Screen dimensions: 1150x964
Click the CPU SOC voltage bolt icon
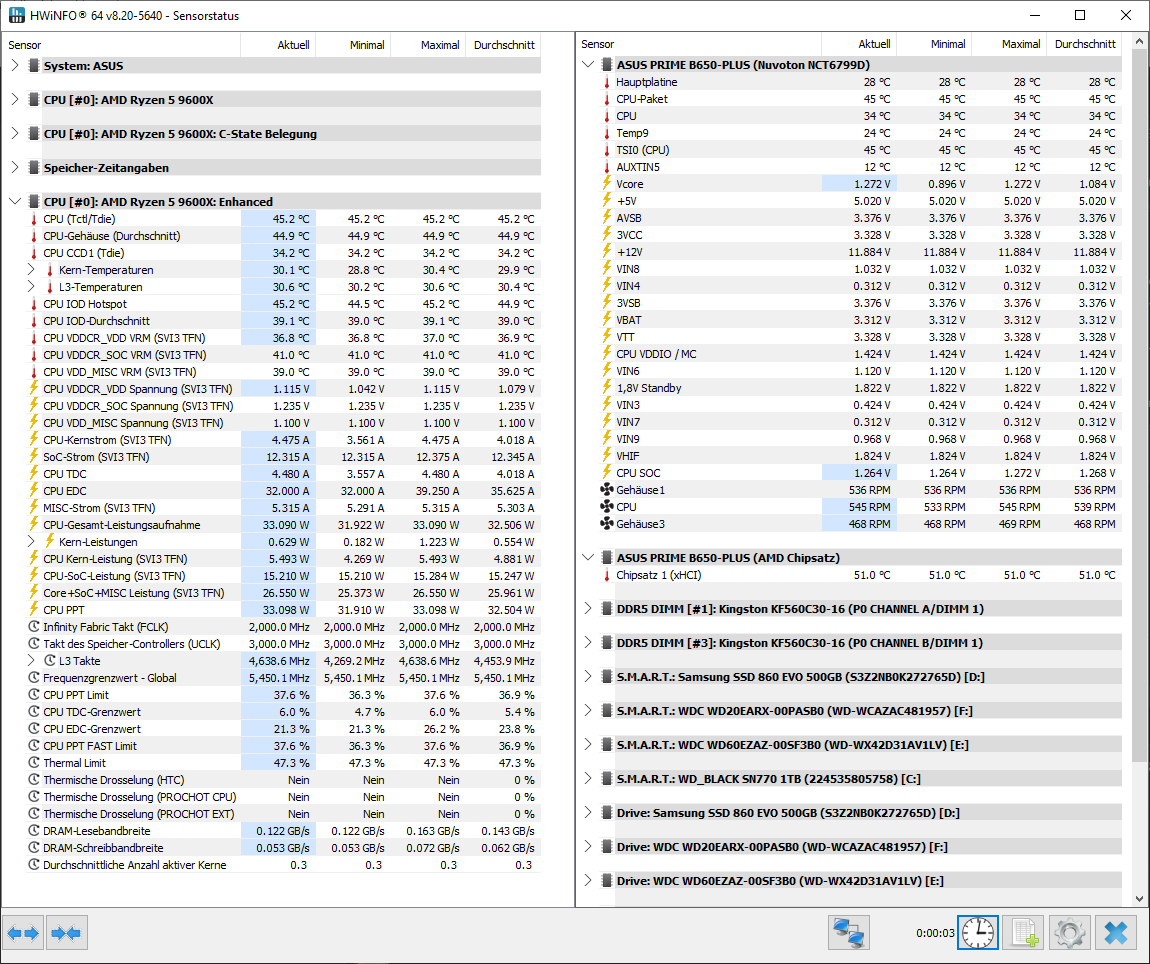point(607,472)
